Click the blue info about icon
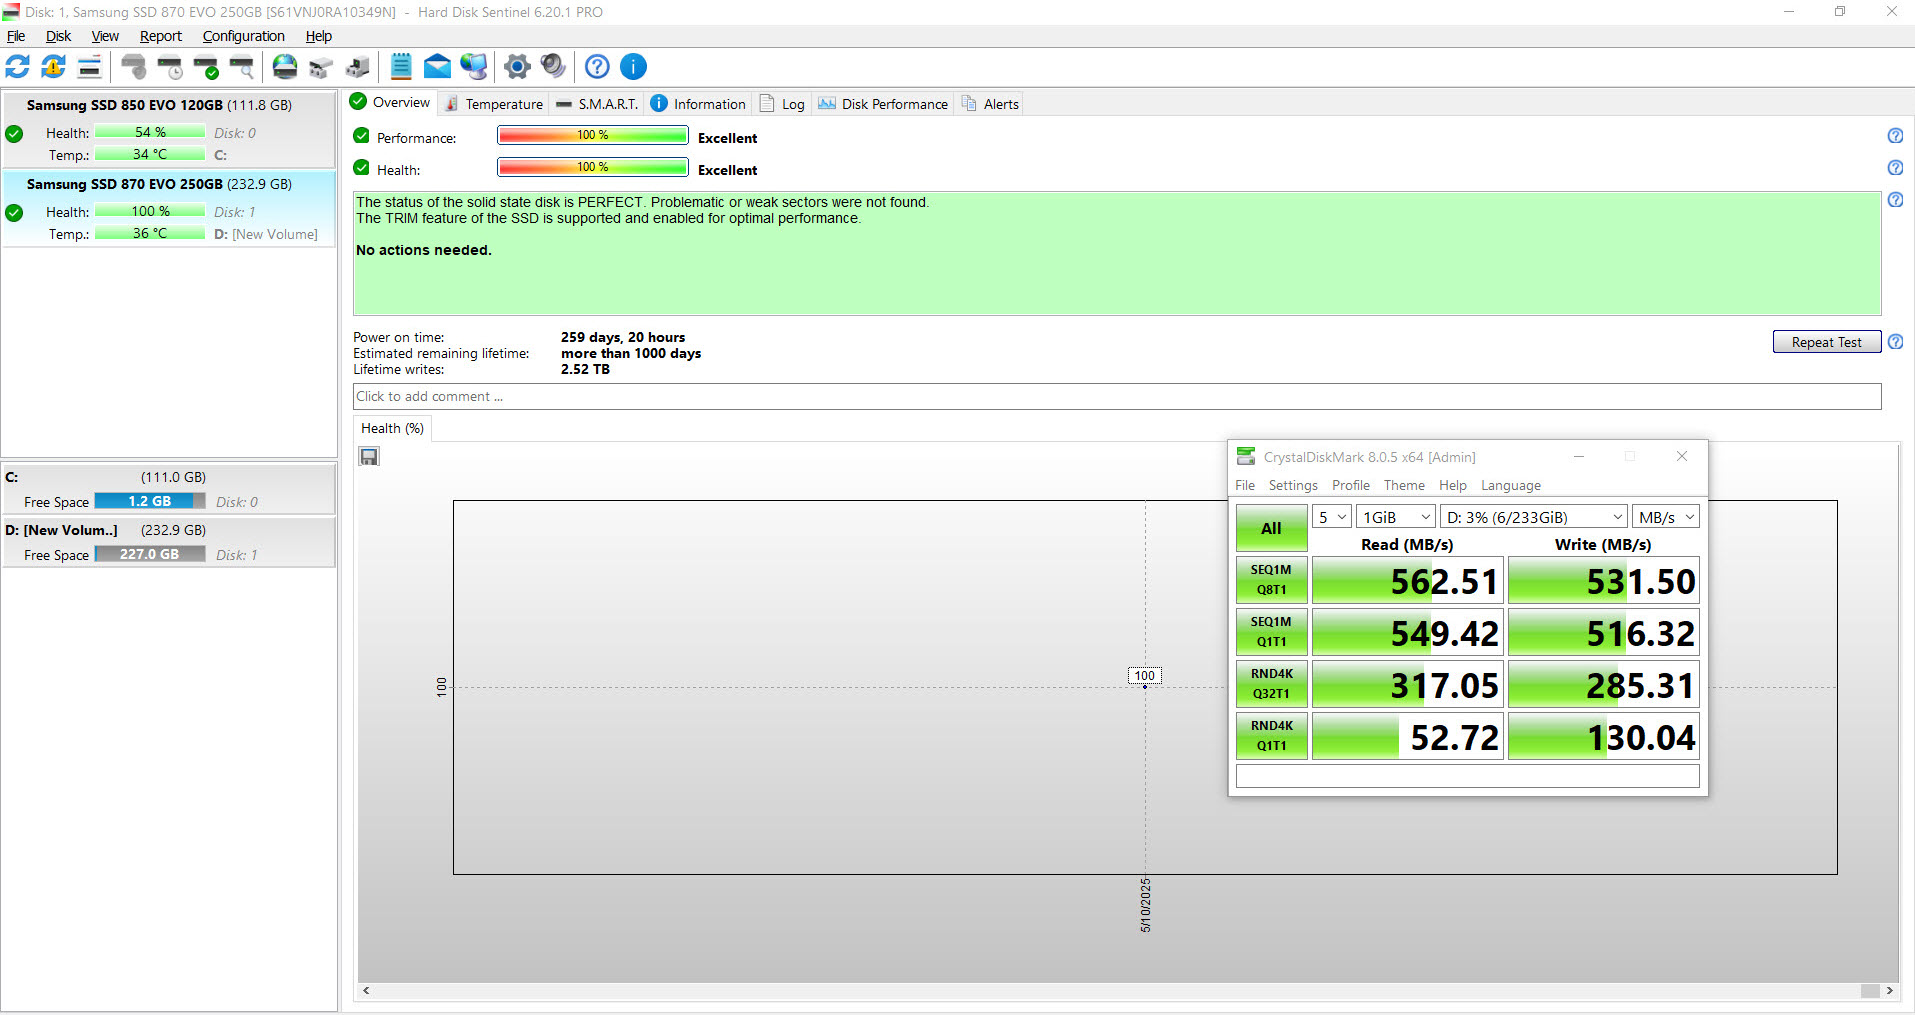The height and width of the screenshot is (1015, 1915). [x=633, y=67]
